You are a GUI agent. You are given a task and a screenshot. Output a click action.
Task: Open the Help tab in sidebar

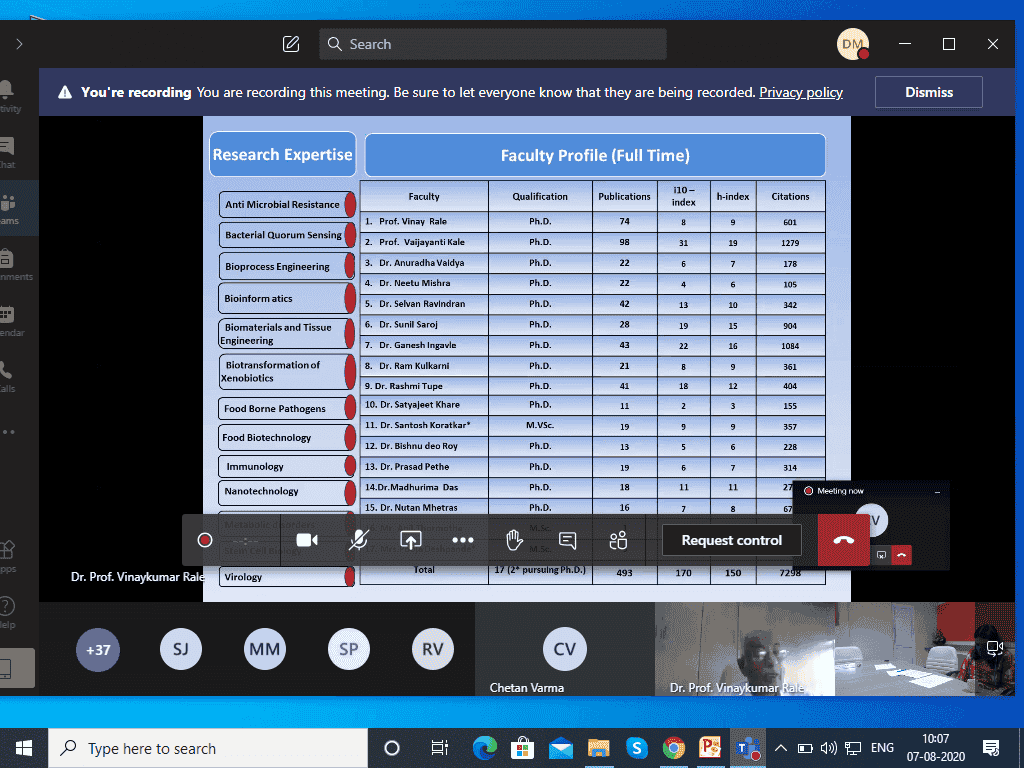(x=7, y=612)
